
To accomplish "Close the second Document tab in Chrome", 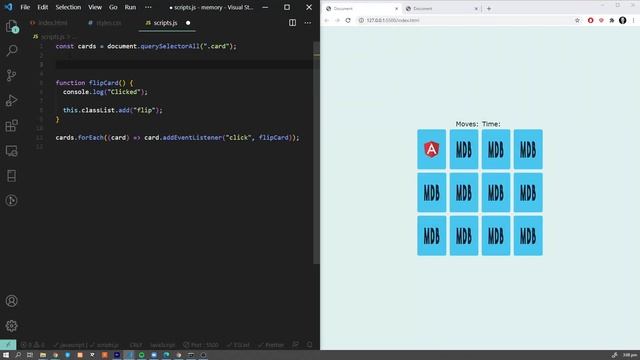I will pos(476,9).
